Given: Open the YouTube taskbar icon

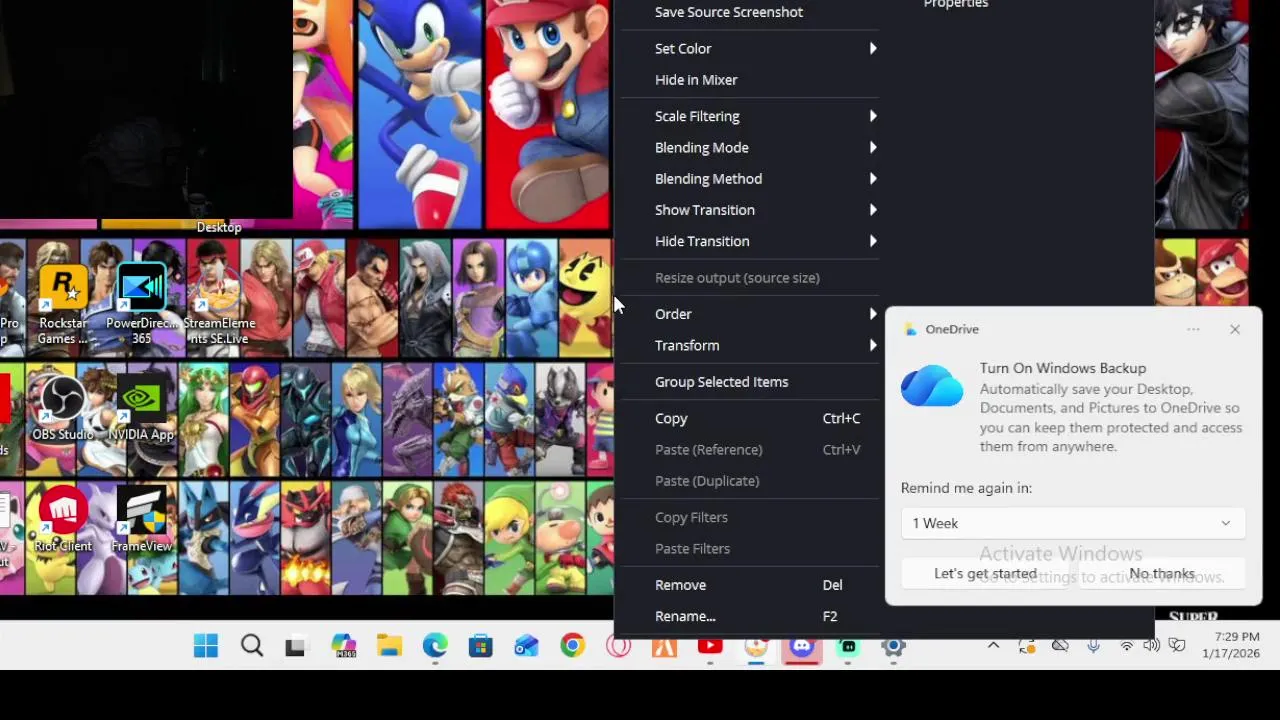Looking at the screenshot, I should (710, 647).
